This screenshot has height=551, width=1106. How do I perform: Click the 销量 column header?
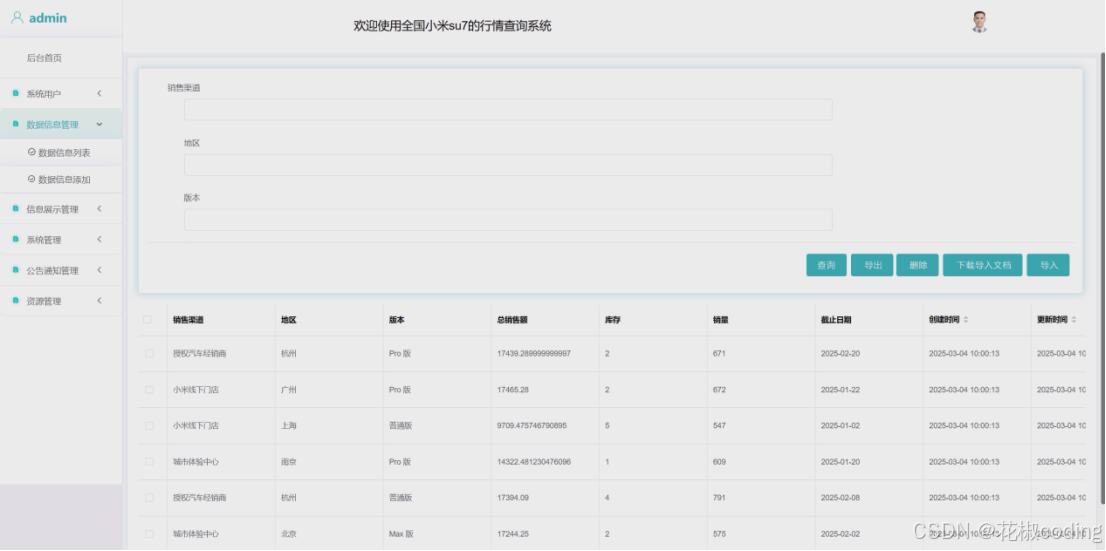[720, 320]
